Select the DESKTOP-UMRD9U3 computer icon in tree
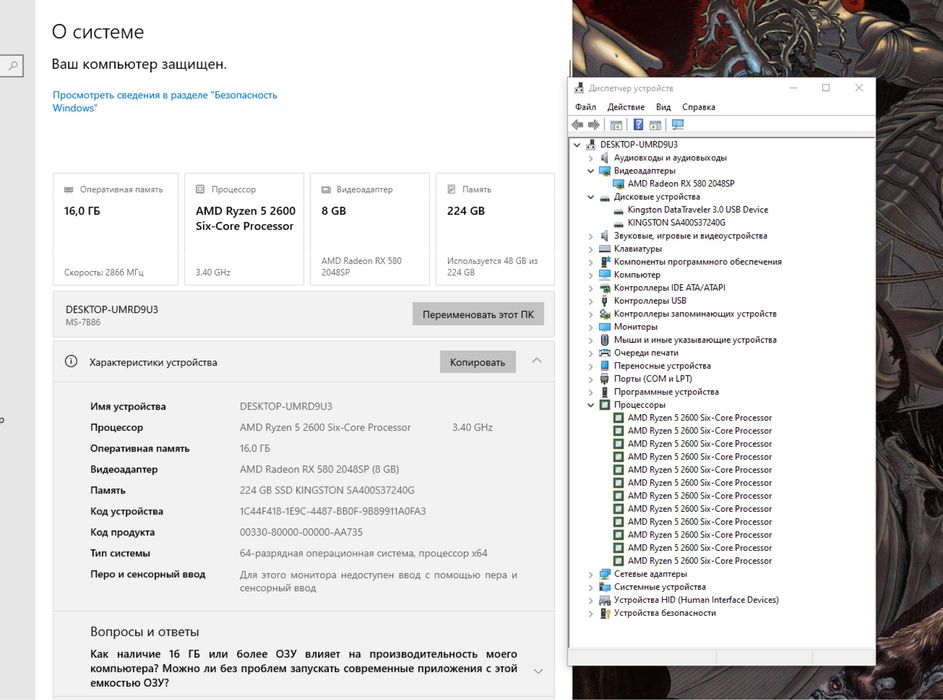The width and height of the screenshot is (943, 700). click(x=591, y=144)
